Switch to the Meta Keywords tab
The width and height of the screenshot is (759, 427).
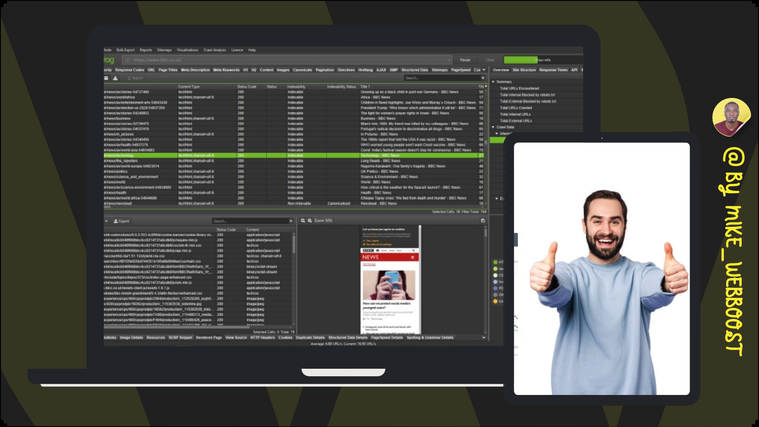(x=227, y=70)
